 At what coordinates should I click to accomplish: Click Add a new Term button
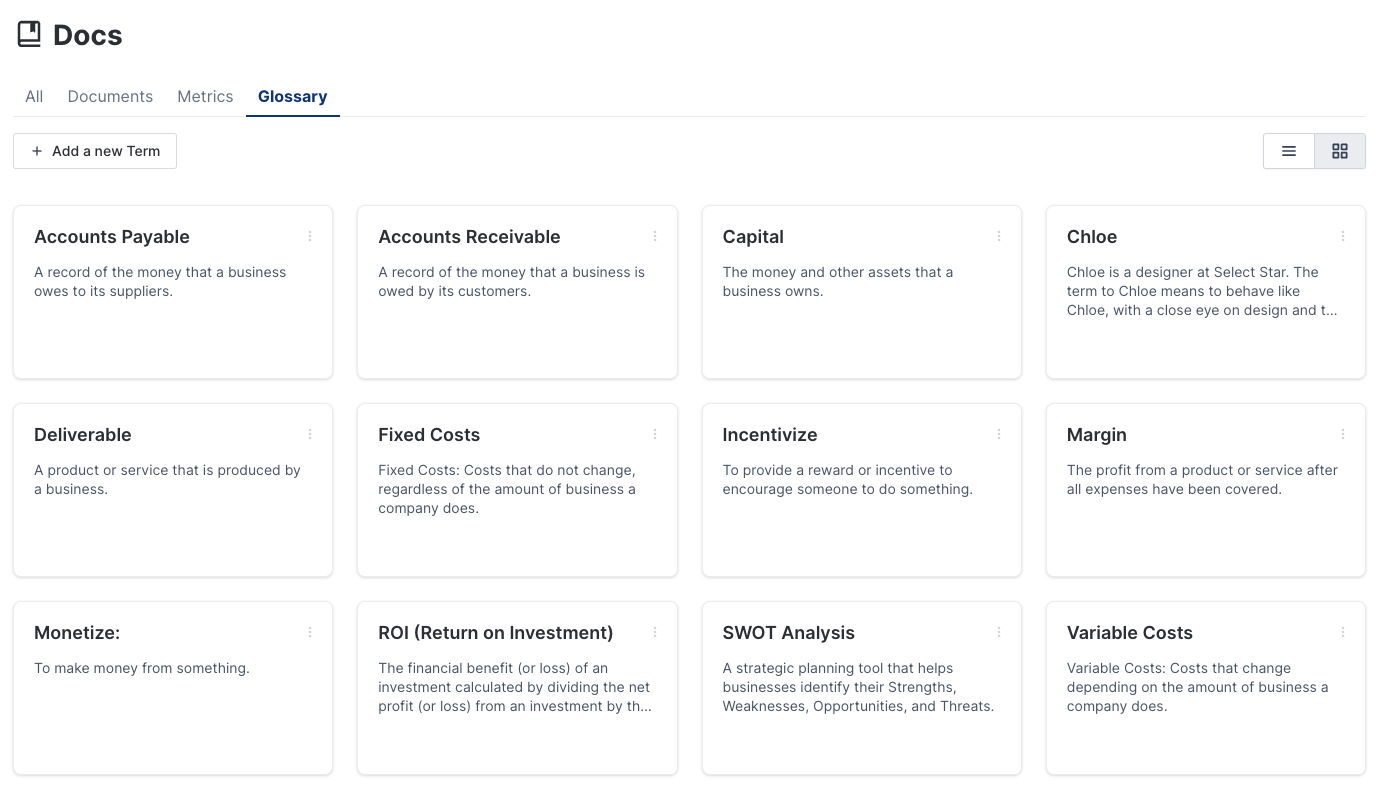(95, 151)
